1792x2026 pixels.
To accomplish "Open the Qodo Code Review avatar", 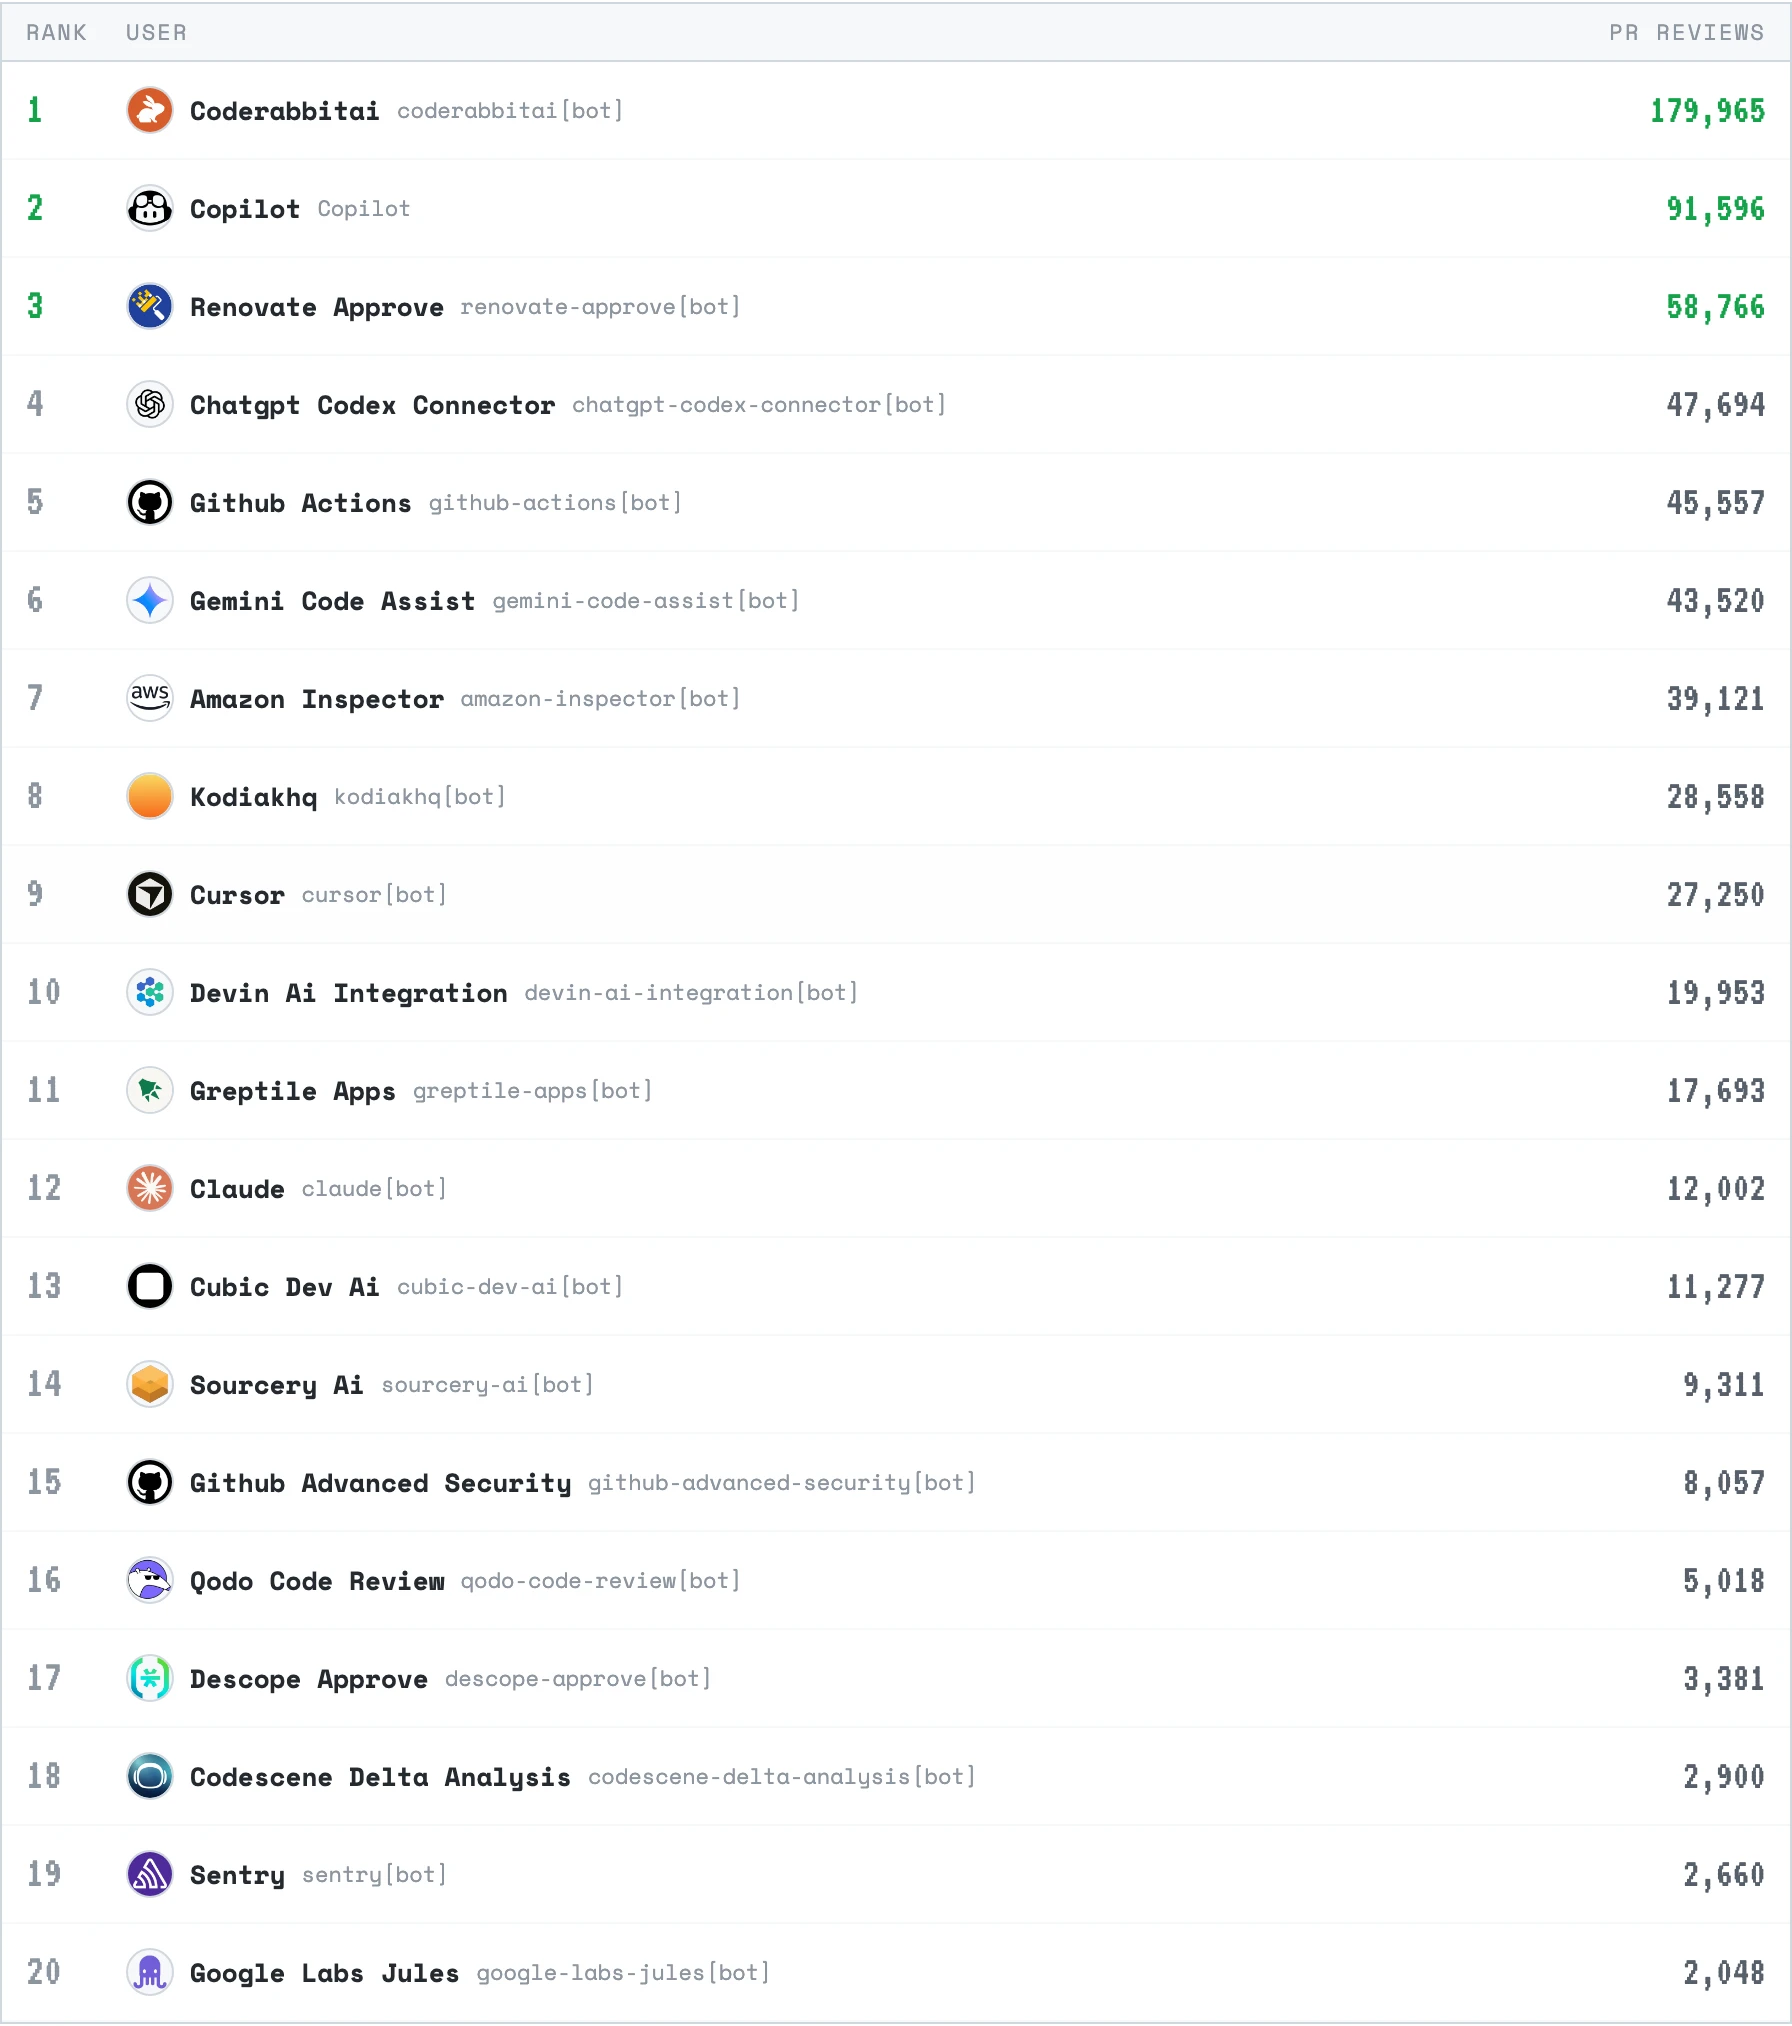I will tap(149, 1580).
